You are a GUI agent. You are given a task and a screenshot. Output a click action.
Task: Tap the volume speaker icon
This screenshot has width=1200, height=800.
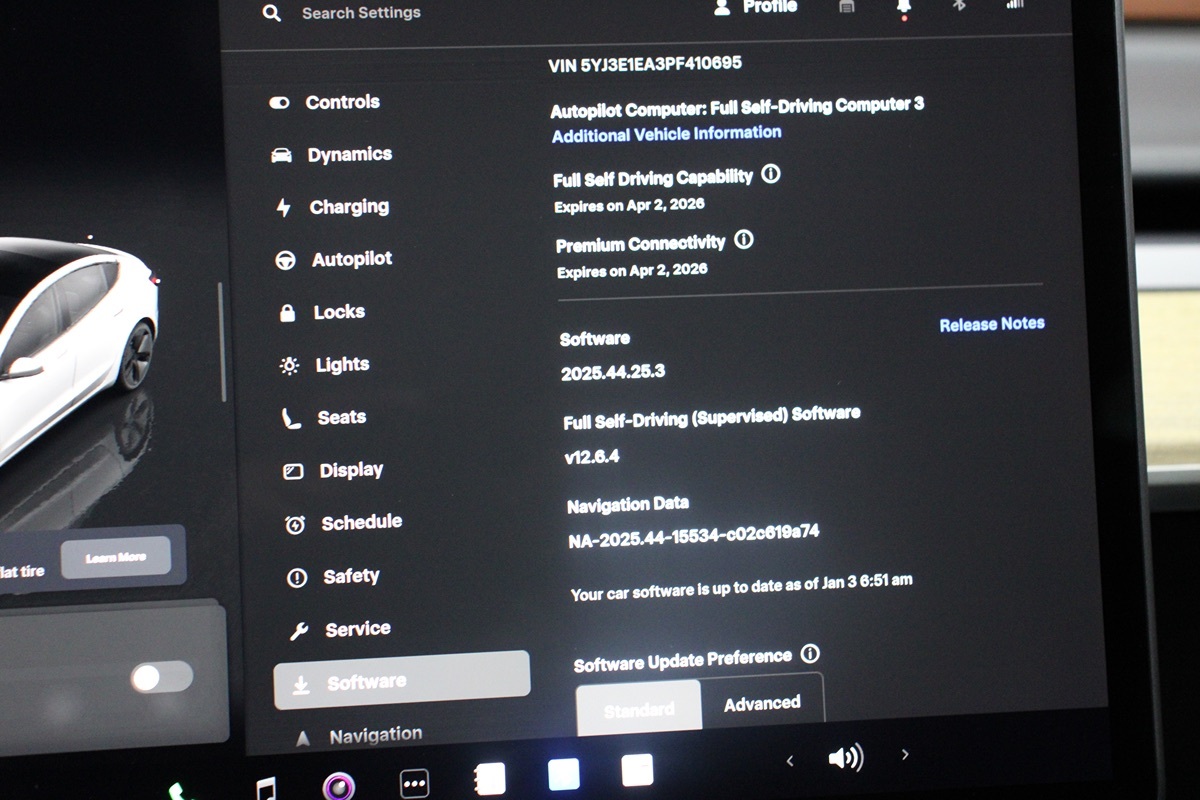tap(845, 758)
